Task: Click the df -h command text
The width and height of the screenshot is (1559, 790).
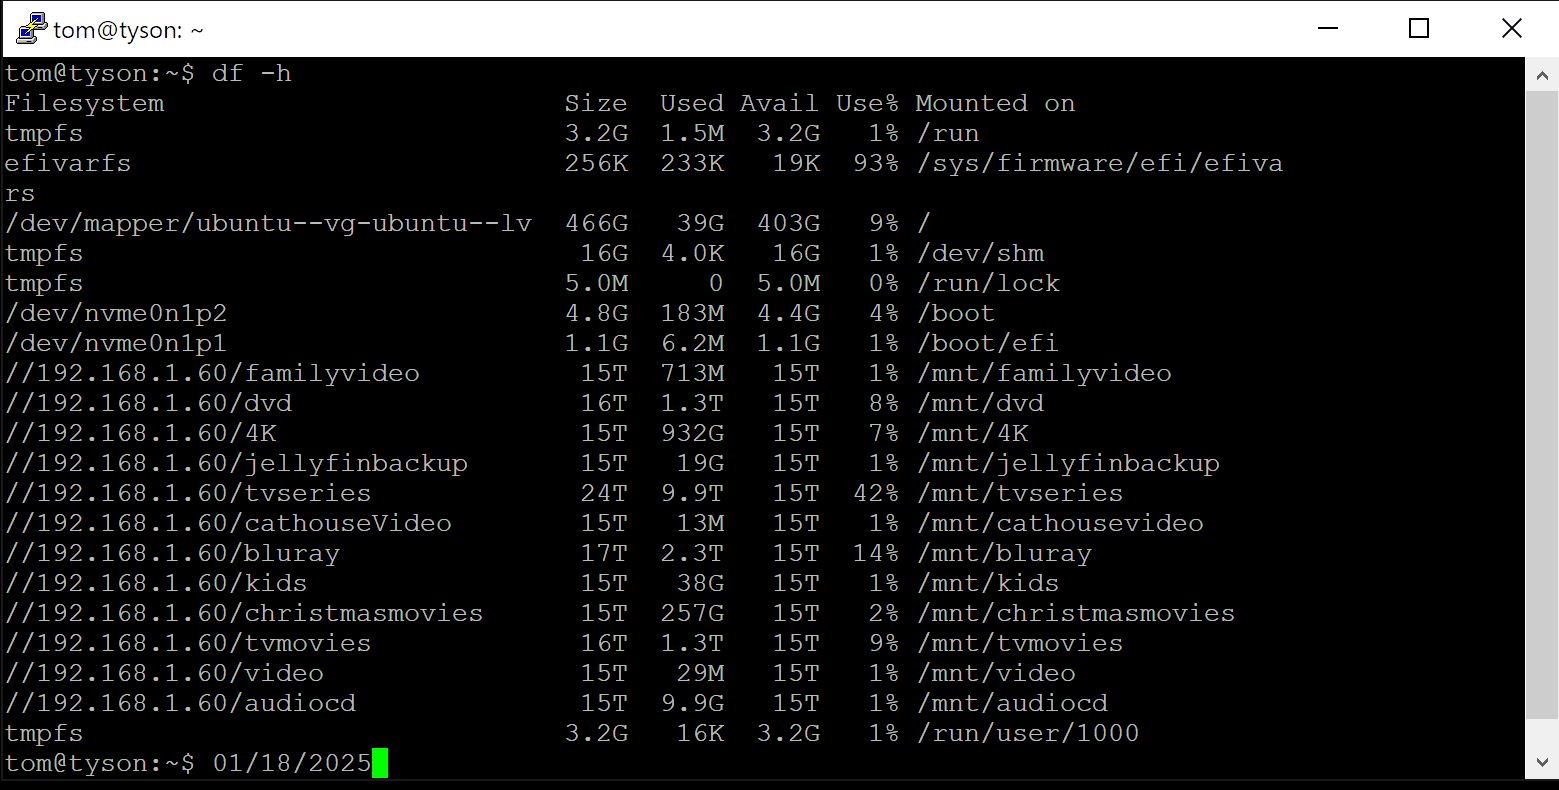Action: [x=251, y=74]
